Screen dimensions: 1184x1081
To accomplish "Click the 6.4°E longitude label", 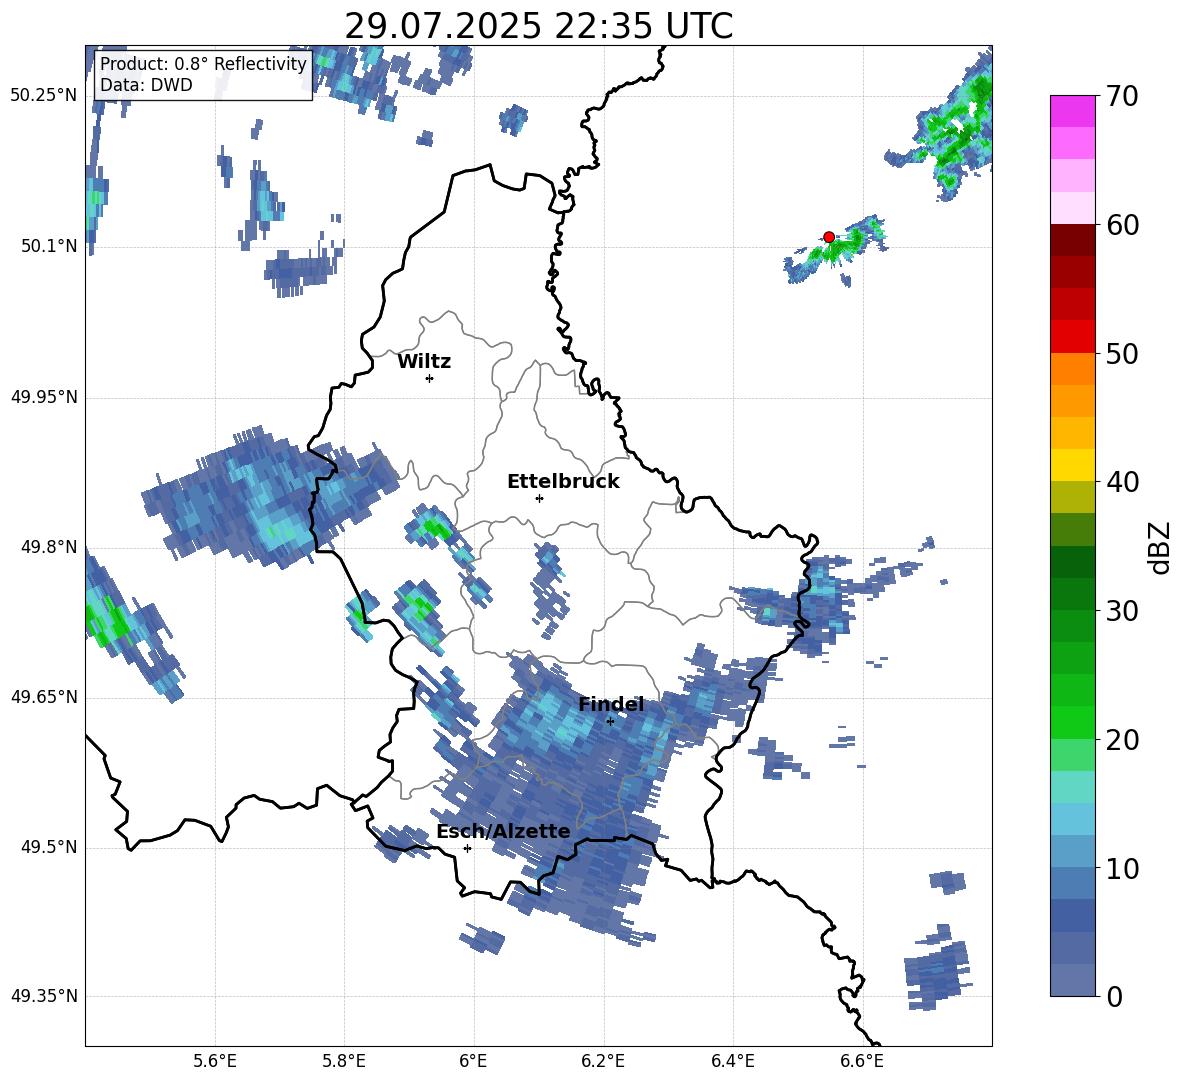I will pos(732,1061).
